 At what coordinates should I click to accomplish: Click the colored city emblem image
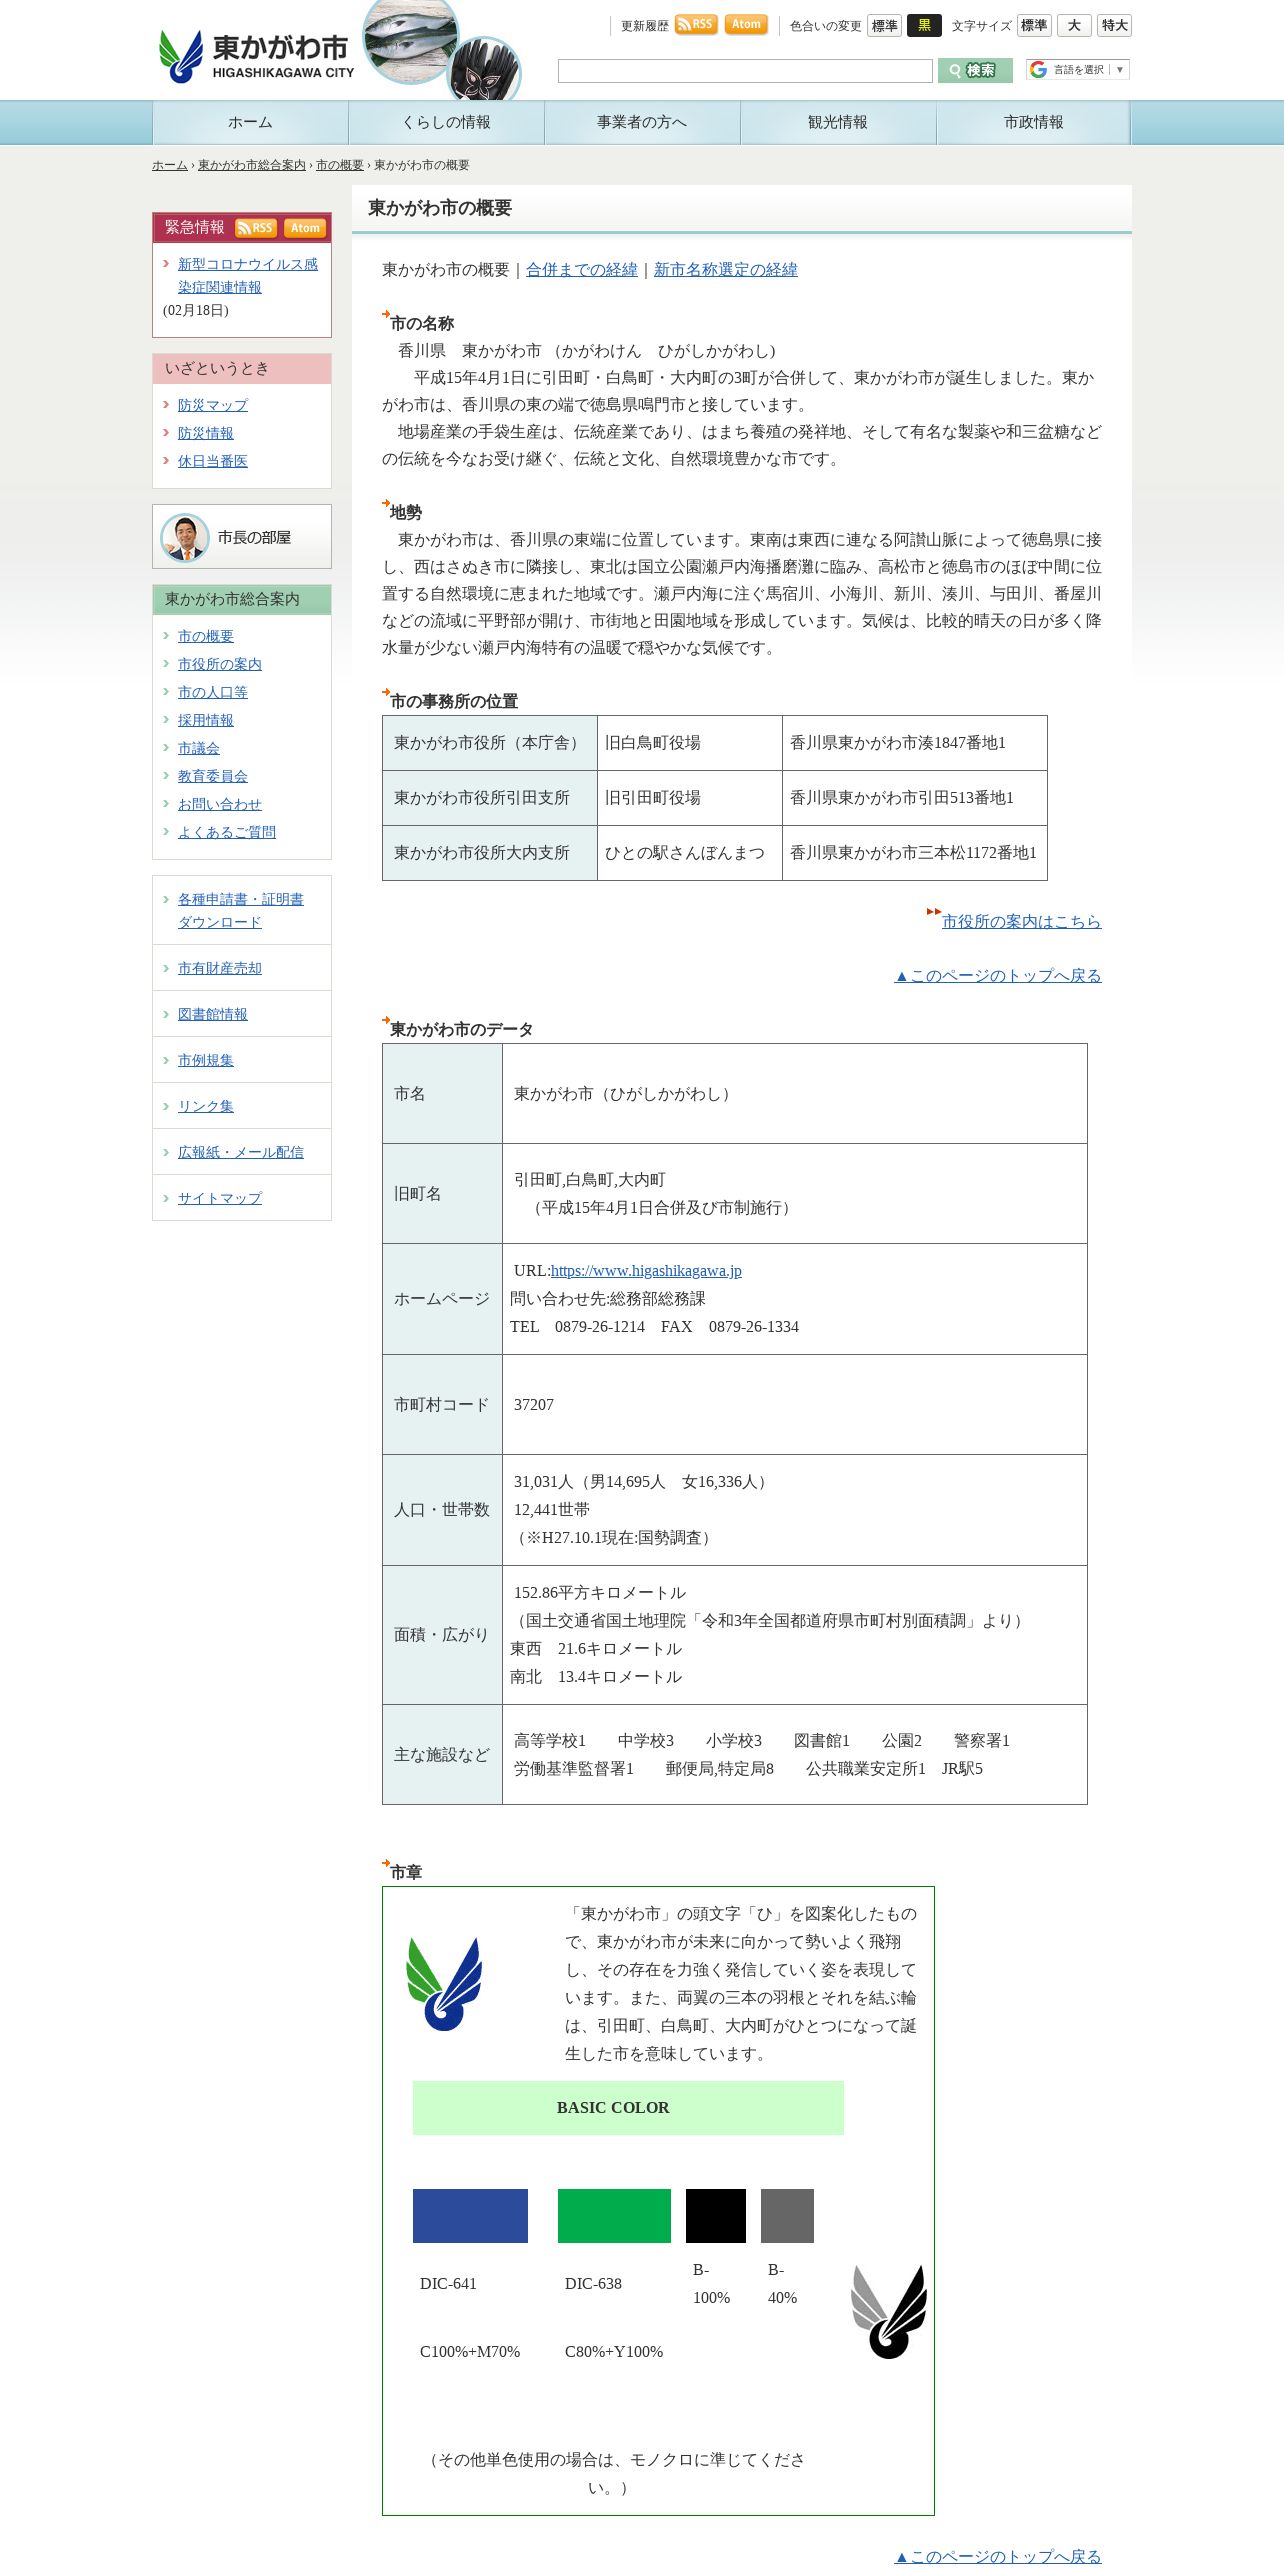coord(444,1983)
